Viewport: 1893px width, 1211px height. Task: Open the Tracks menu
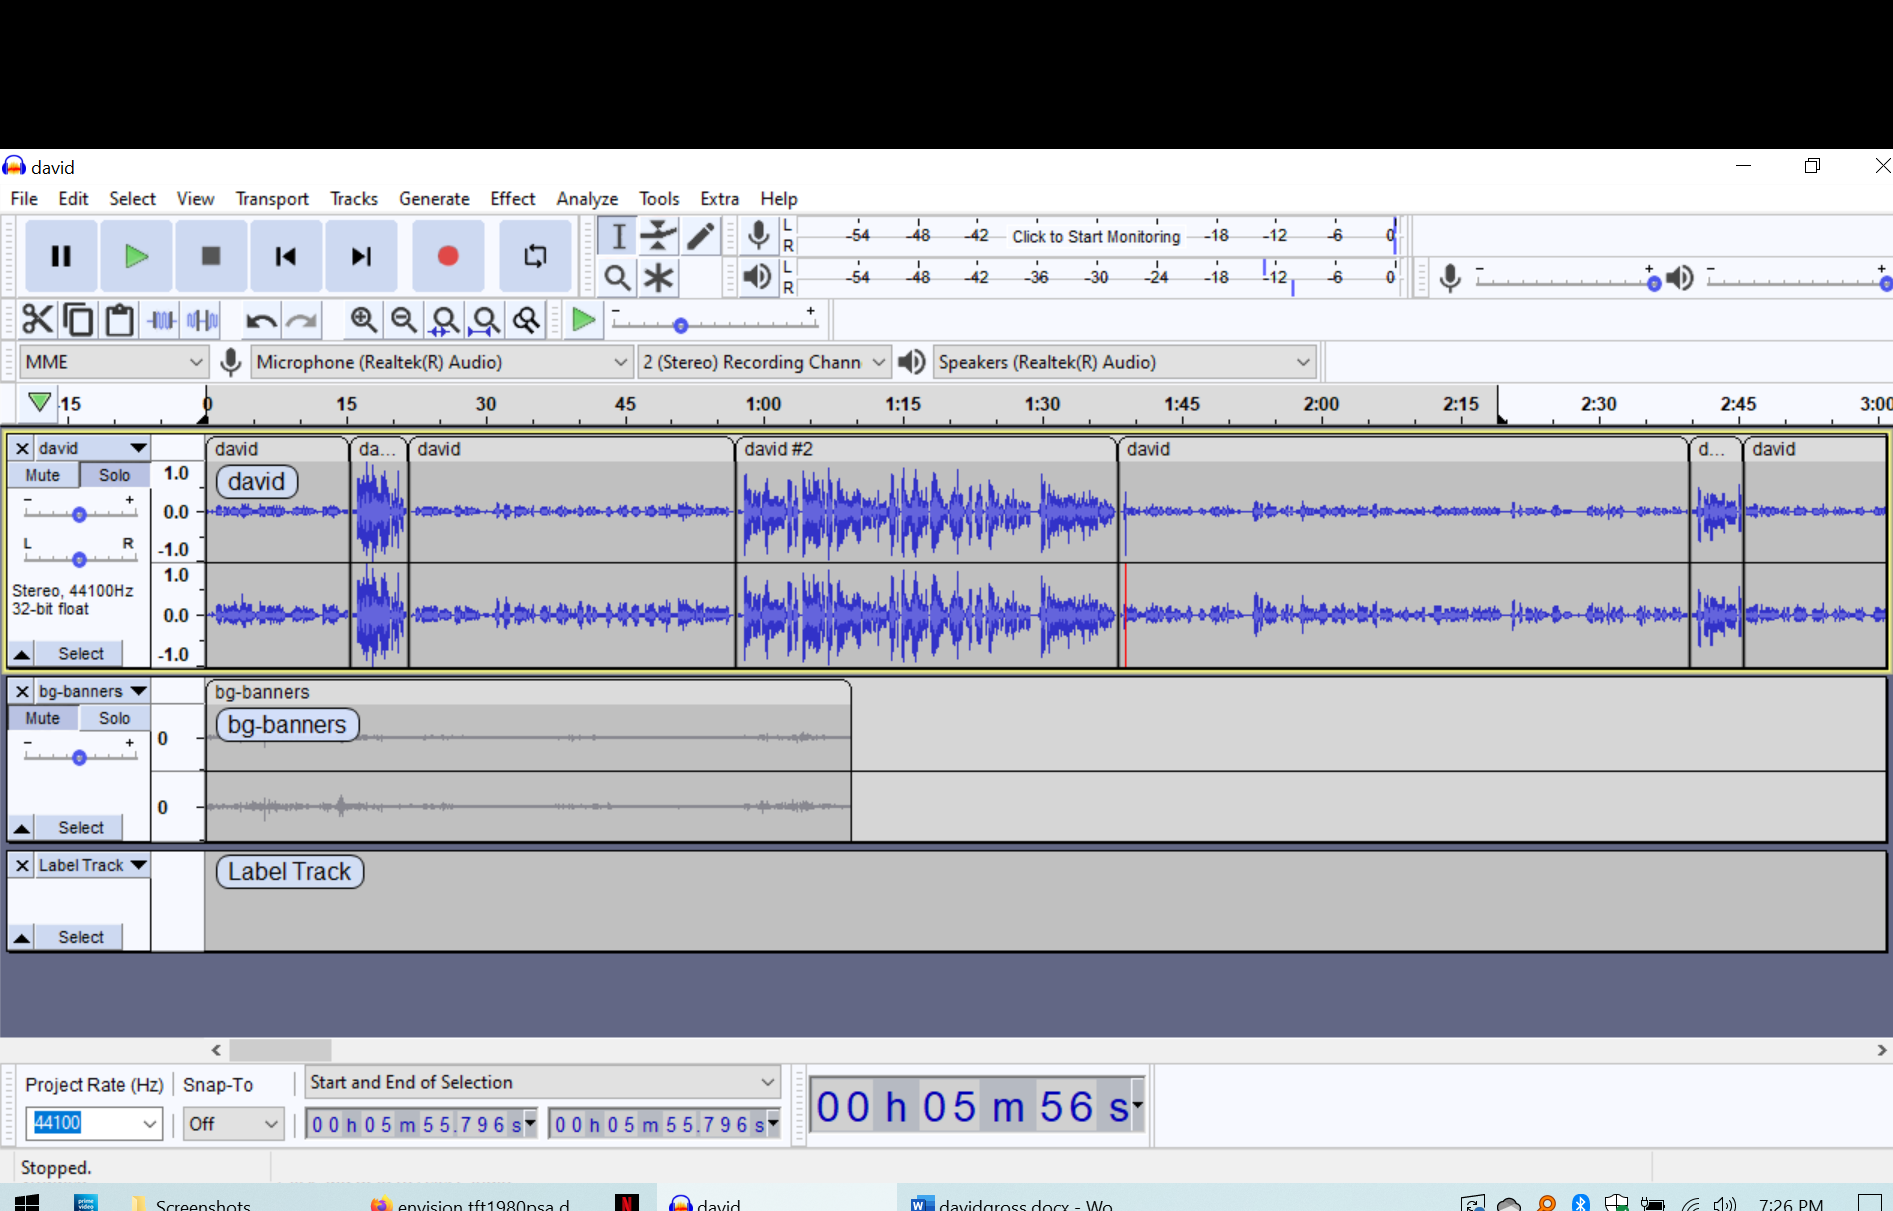click(354, 198)
